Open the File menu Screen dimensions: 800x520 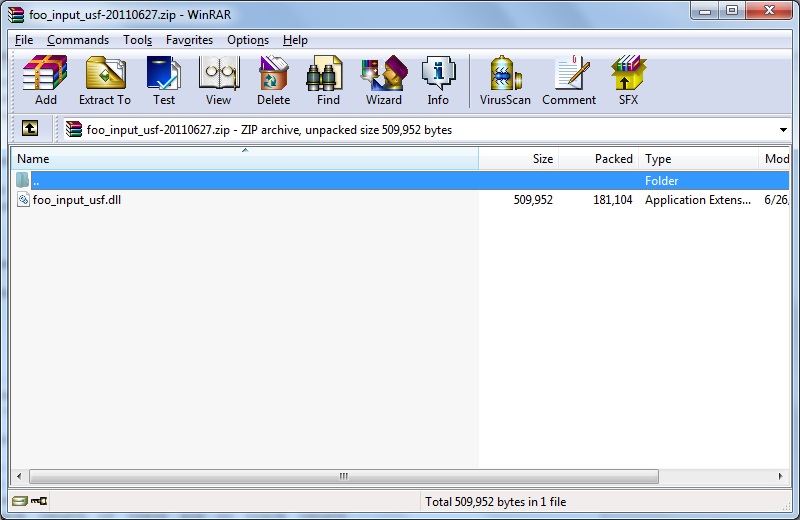[x=24, y=40]
